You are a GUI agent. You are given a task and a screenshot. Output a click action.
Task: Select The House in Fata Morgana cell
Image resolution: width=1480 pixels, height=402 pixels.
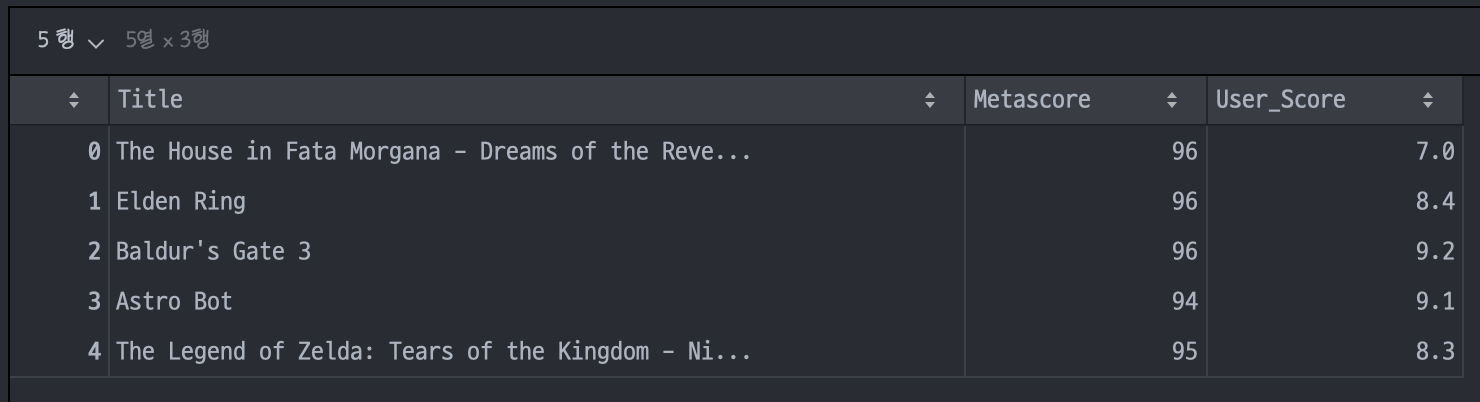[536, 151]
